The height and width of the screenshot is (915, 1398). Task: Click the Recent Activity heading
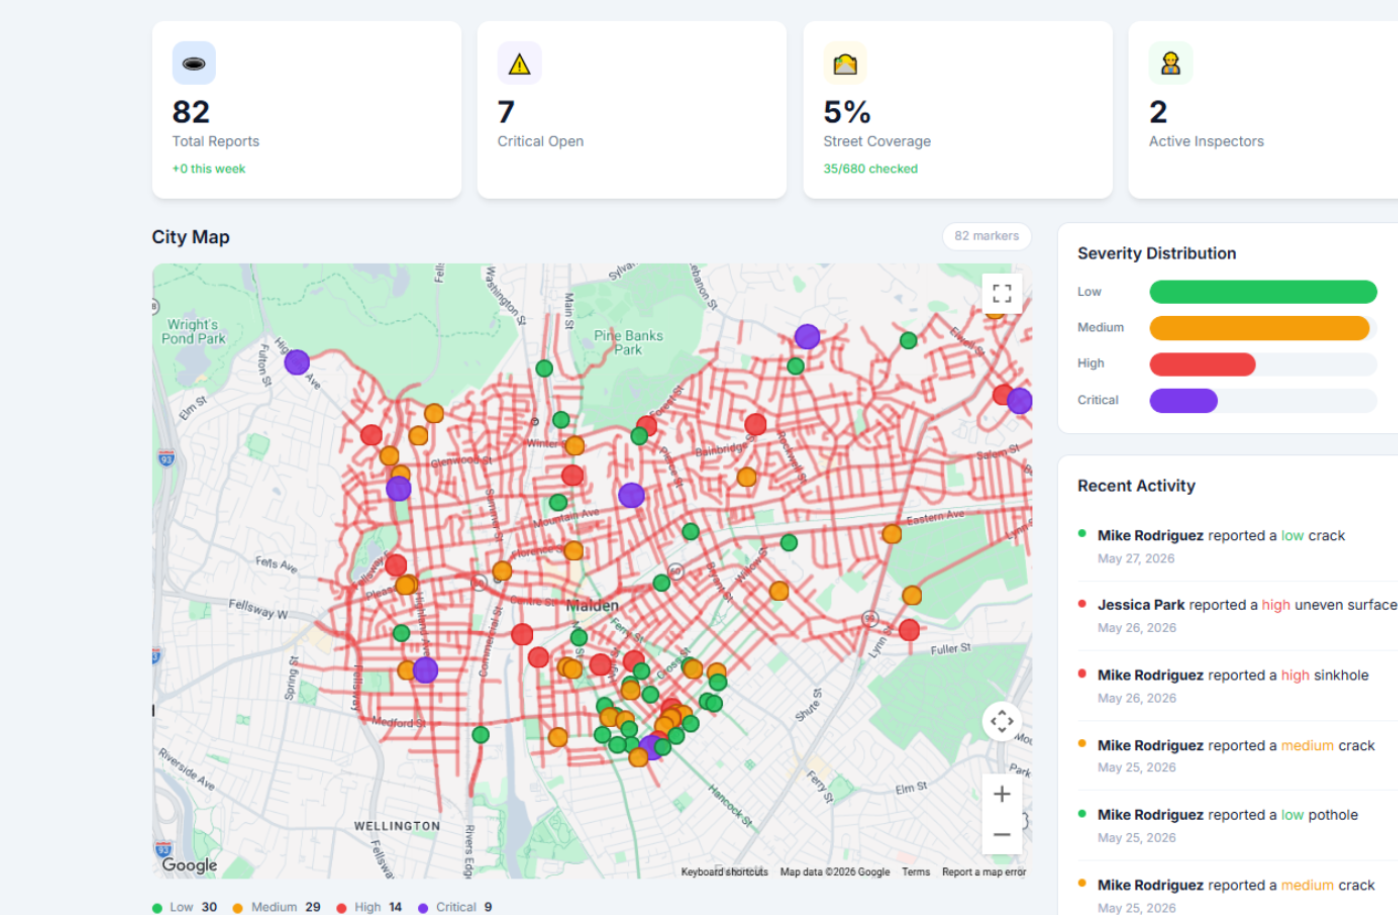coord(1136,486)
